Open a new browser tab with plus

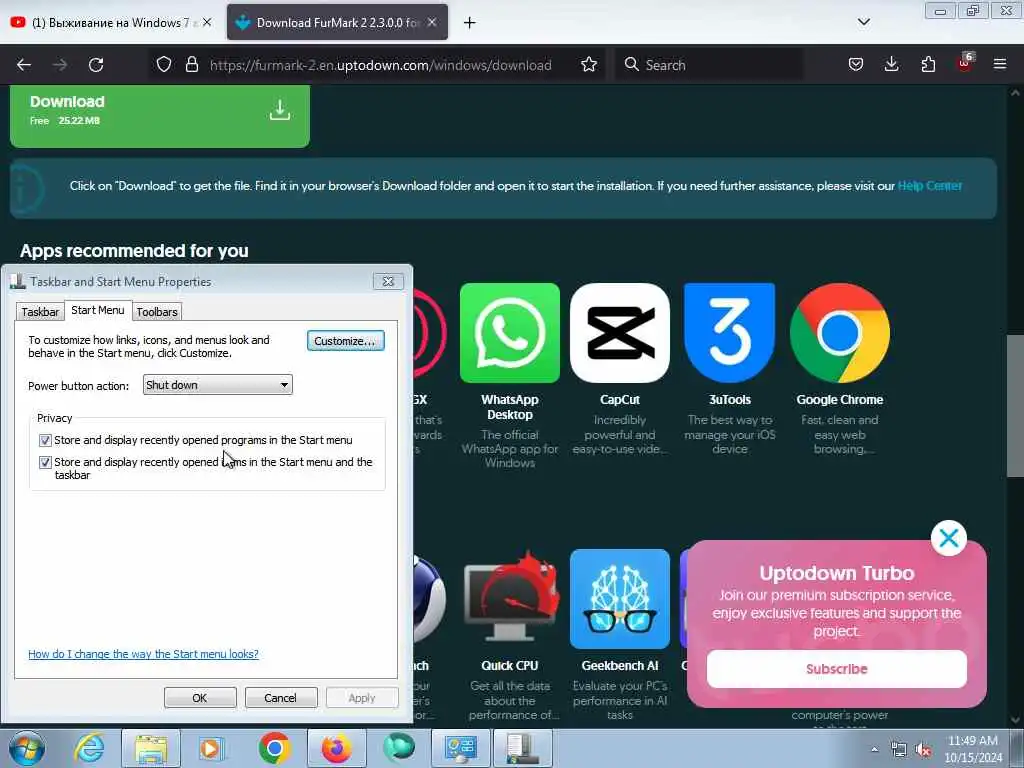click(x=470, y=23)
